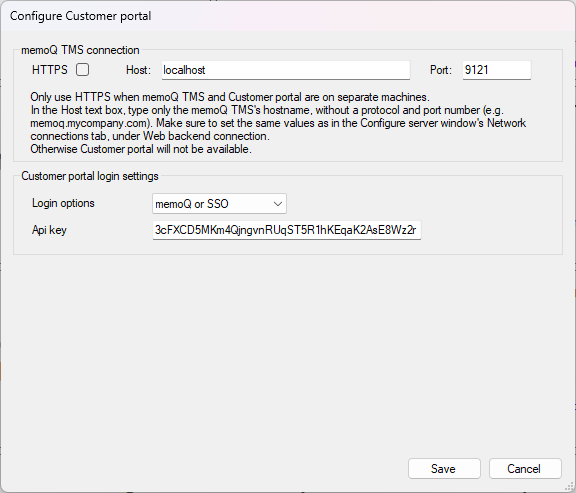576x493 pixels.
Task: Click the Login options label
Action: 63,203
